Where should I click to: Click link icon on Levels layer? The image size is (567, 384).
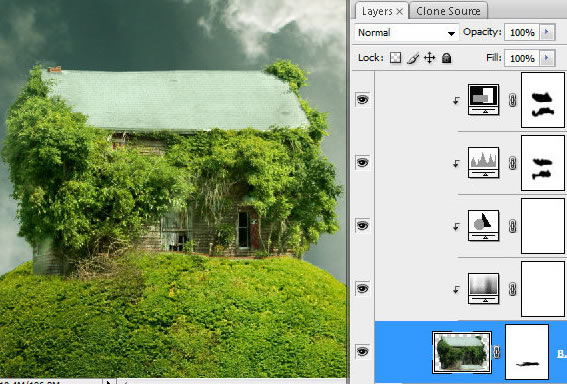click(512, 163)
